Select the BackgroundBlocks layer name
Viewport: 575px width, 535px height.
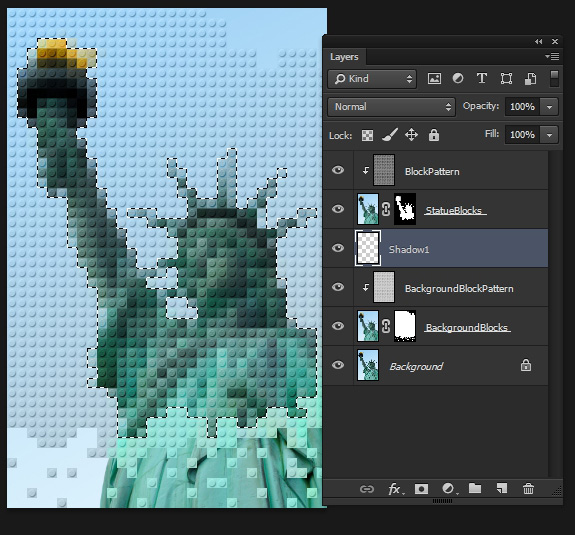tap(467, 327)
